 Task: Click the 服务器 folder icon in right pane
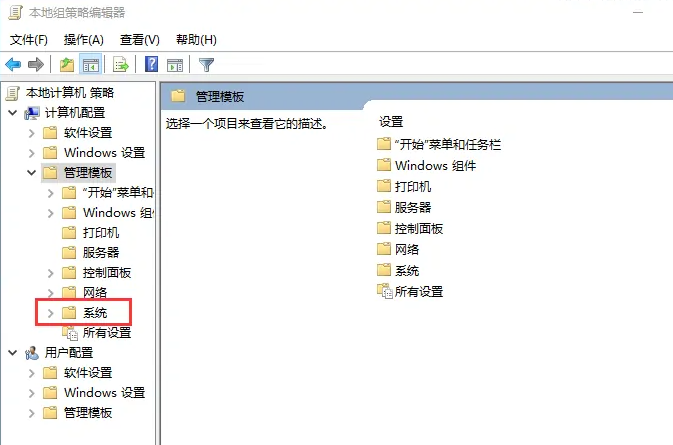[384, 207]
